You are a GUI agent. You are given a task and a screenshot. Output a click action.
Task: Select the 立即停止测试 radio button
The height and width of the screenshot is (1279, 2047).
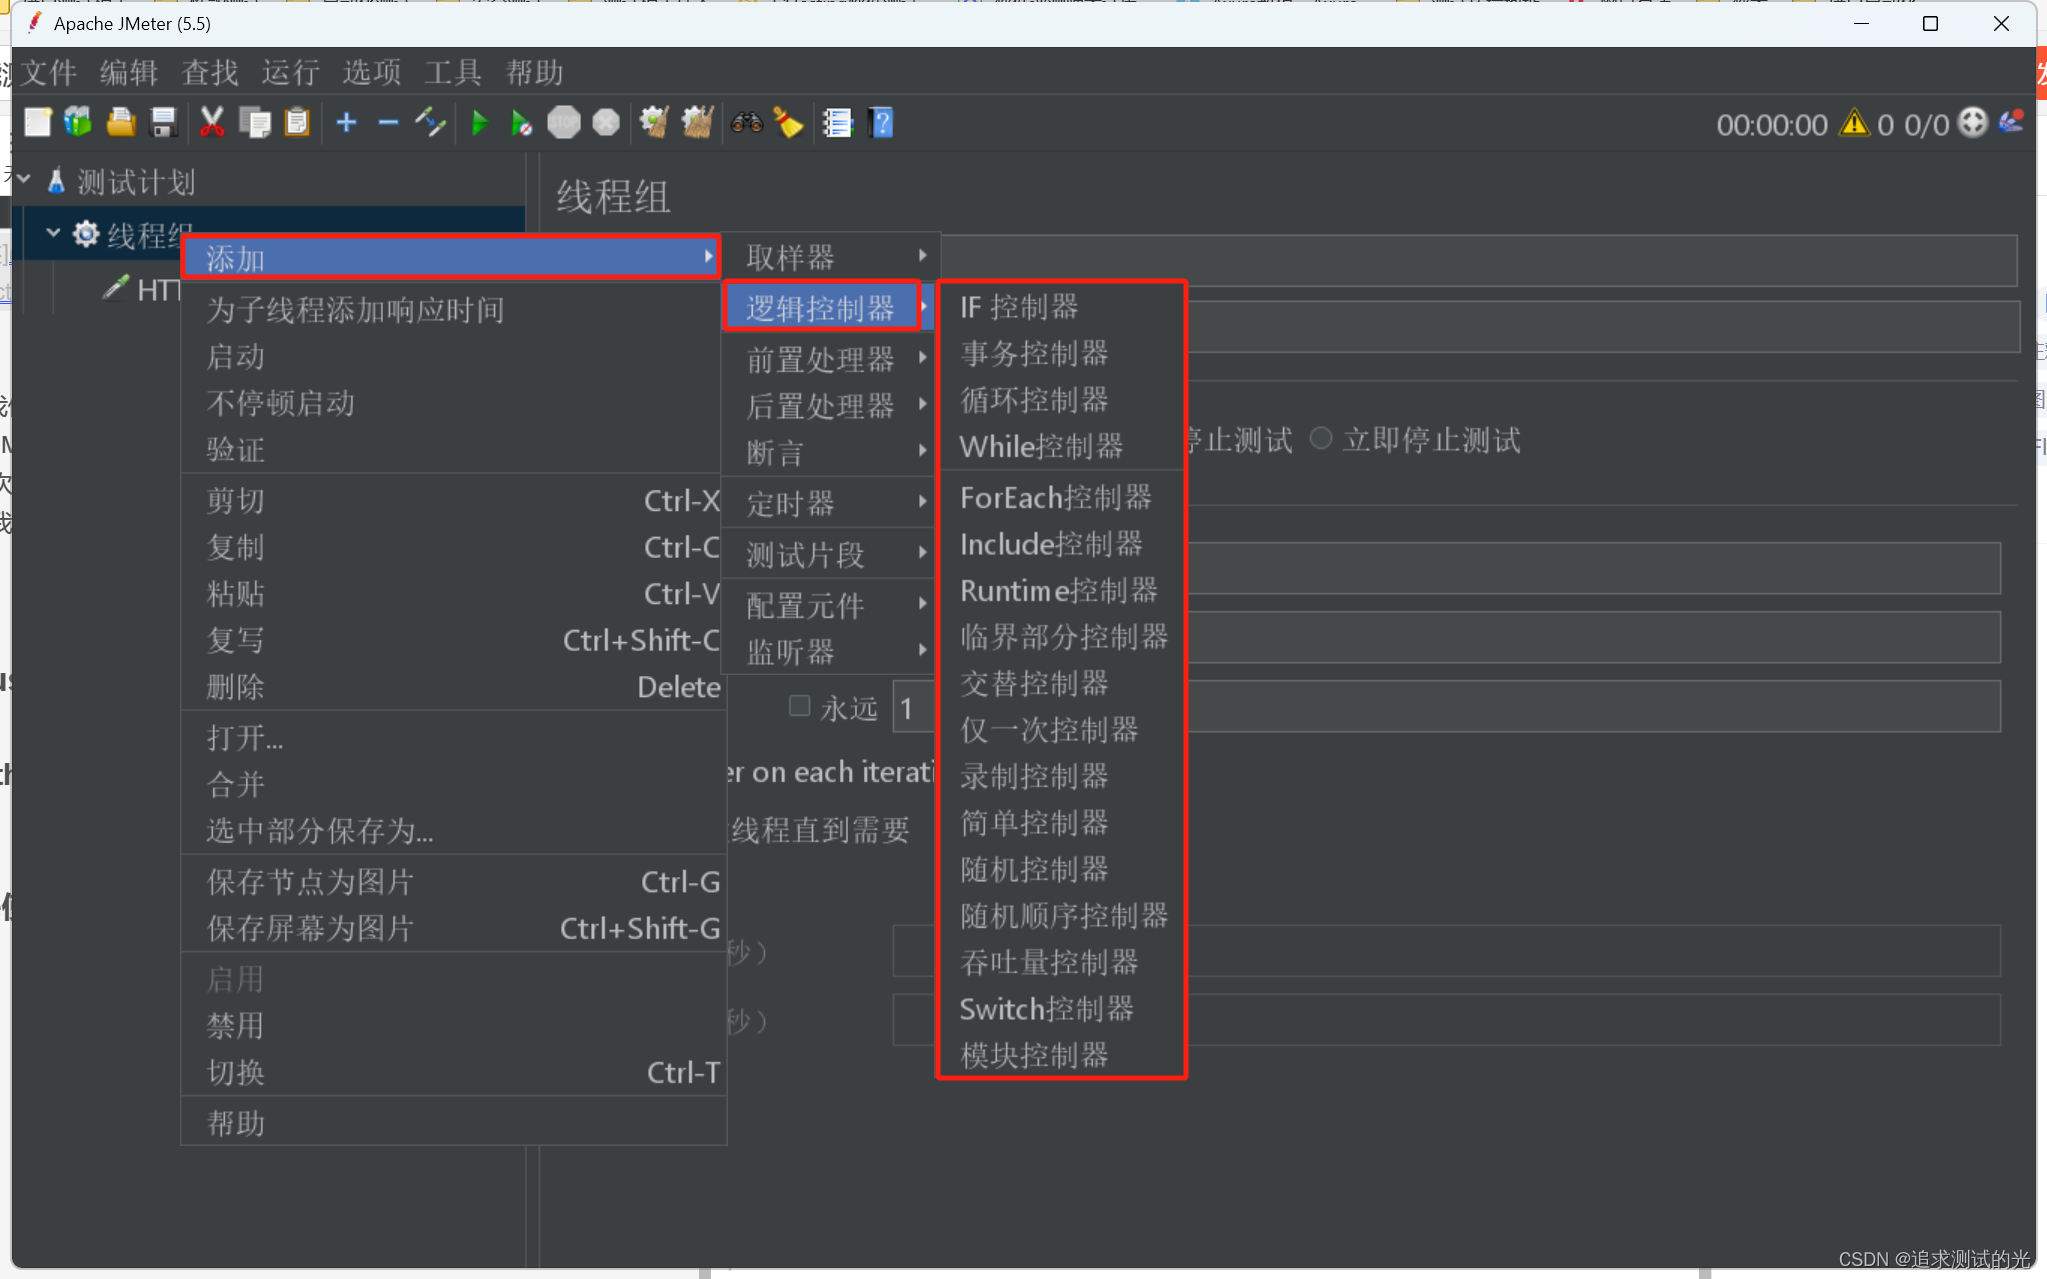pos(1321,438)
